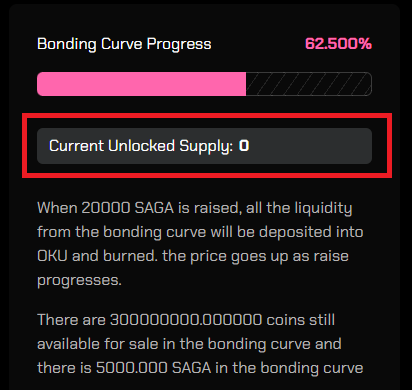Click the striped unfilled portion of progress bar
412x390 pixels.
click(x=309, y=84)
